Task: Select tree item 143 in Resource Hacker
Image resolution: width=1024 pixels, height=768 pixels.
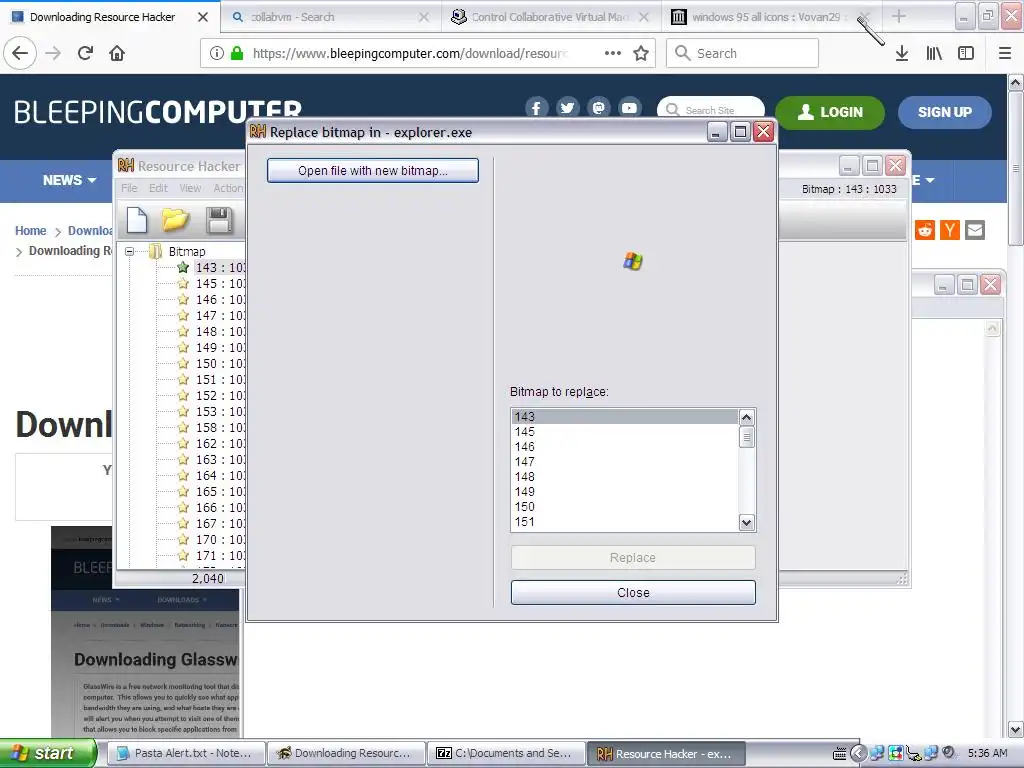Action: pos(219,267)
